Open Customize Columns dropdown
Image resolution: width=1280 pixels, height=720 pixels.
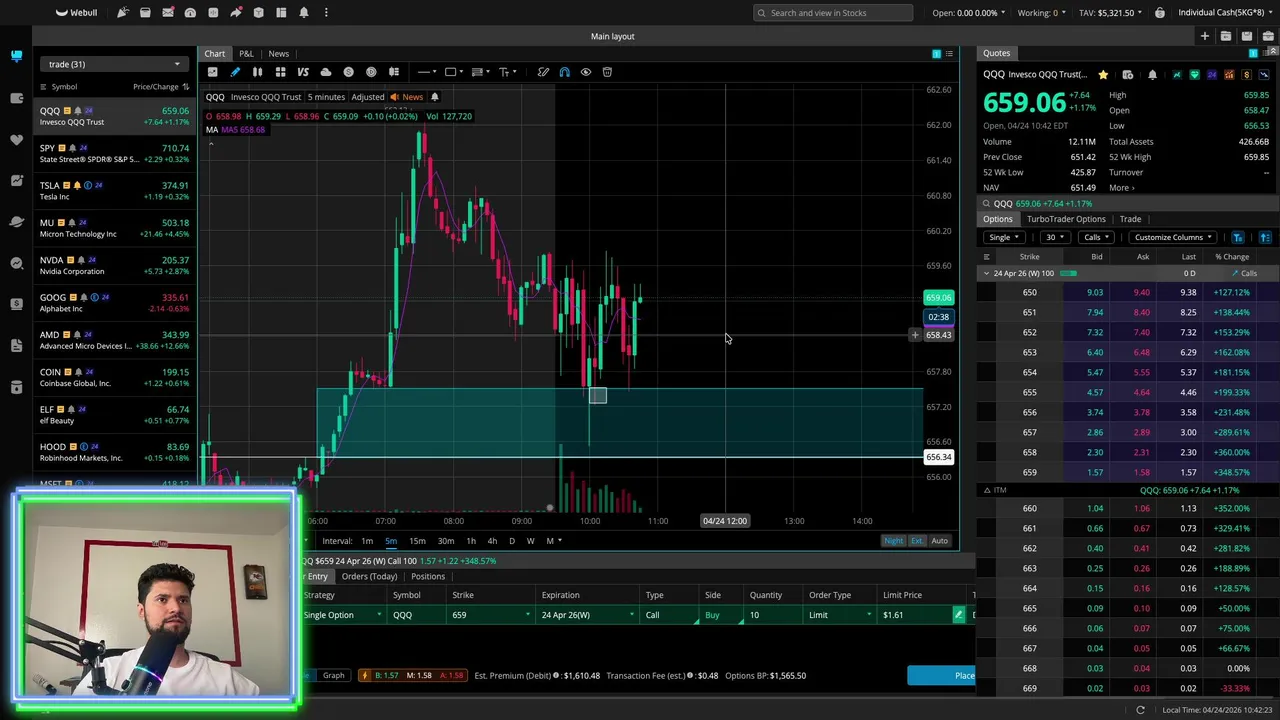point(1173,238)
